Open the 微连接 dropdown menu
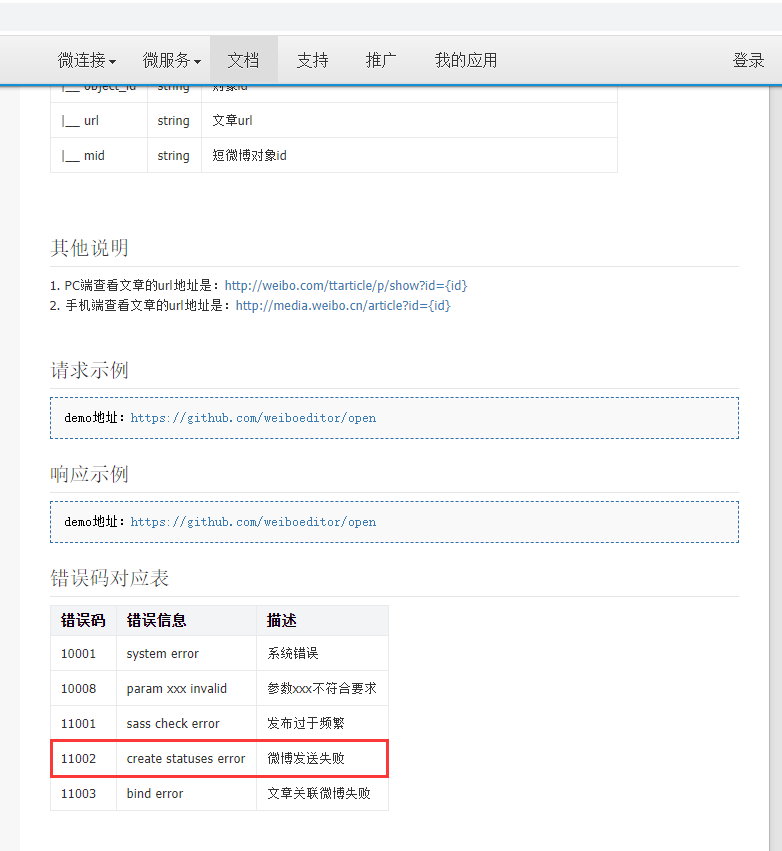This screenshot has width=782, height=851. pos(86,60)
